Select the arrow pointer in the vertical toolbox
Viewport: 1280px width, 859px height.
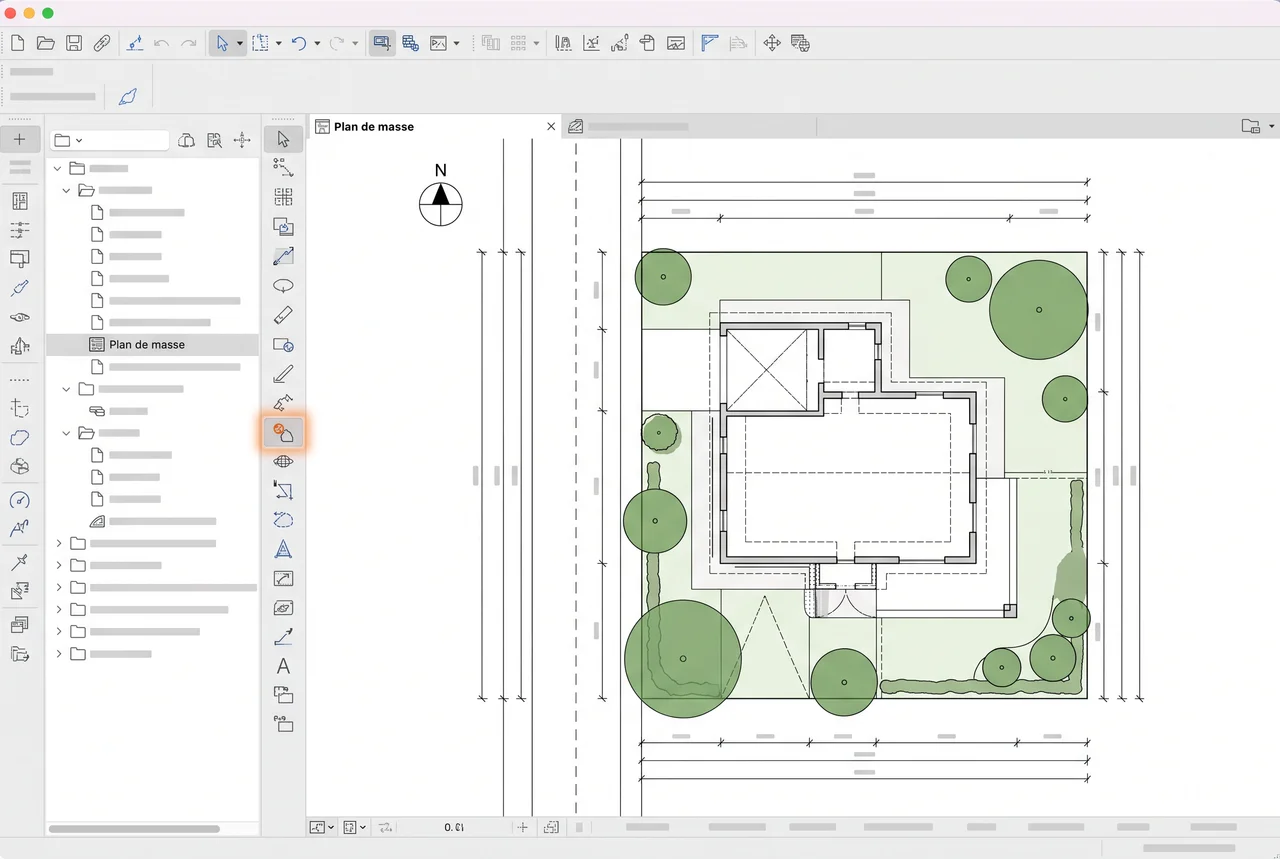point(283,139)
